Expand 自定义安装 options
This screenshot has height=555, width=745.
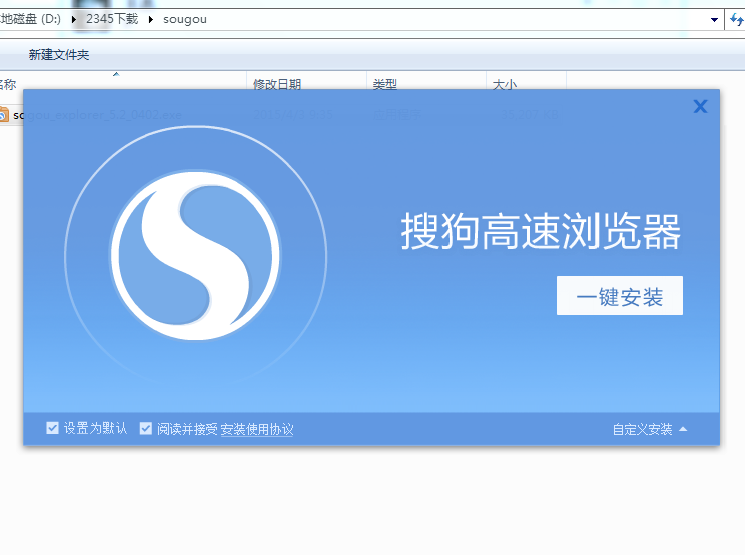click(649, 430)
